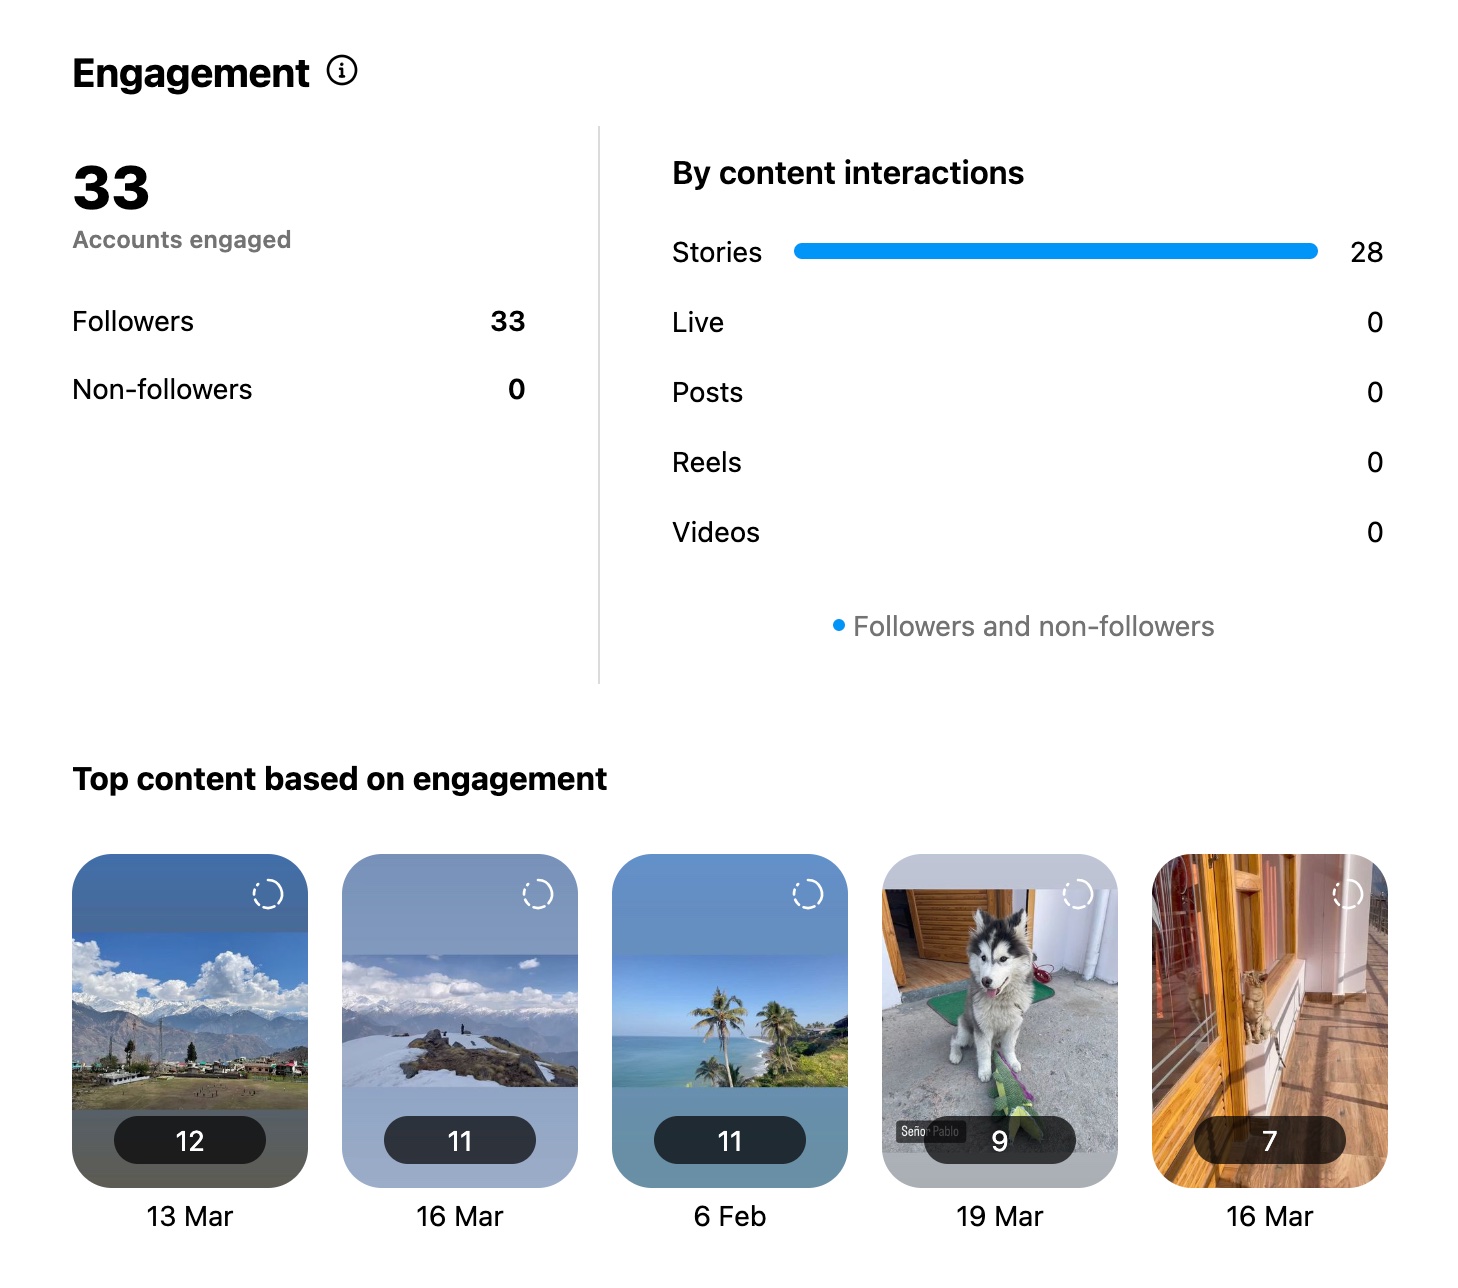Click the blue Stories progress bar
The image size is (1458, 1288).
point(1055,252)
